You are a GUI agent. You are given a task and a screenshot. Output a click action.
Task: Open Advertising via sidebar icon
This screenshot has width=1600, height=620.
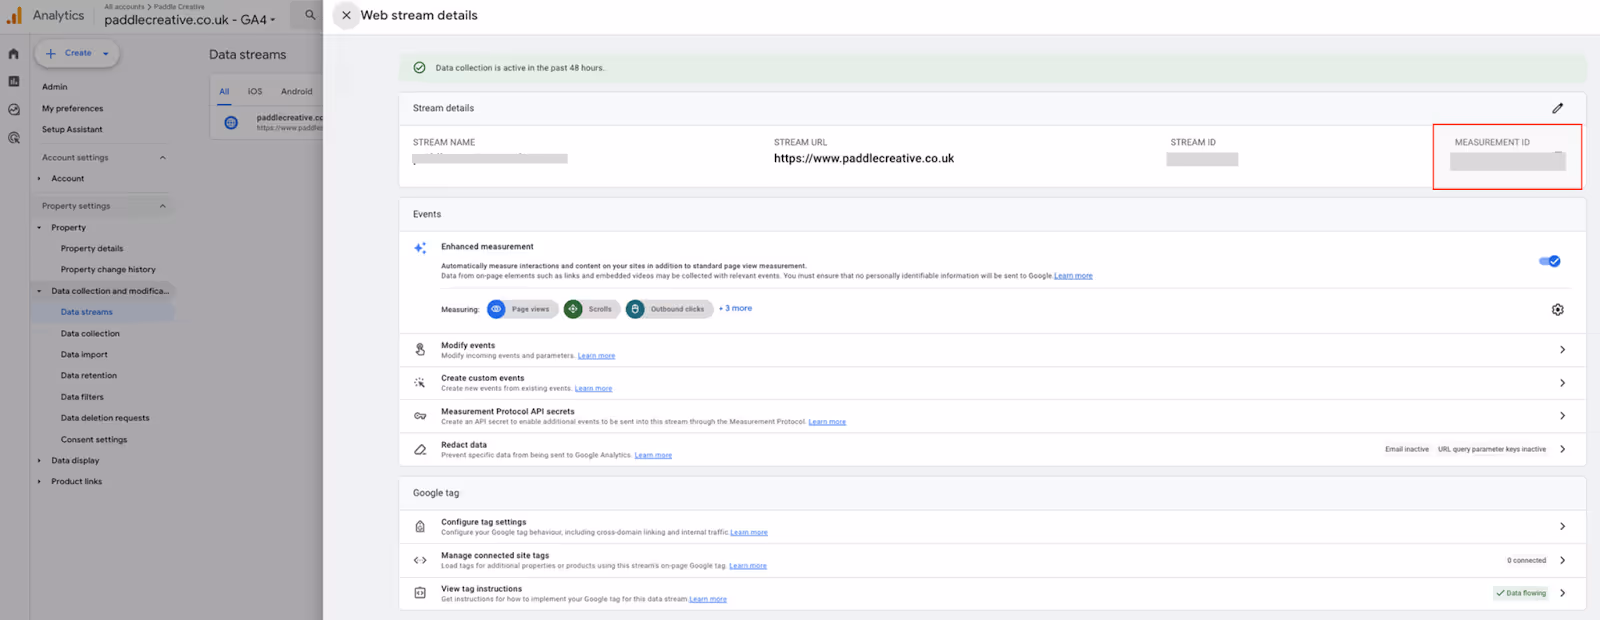(14, 138)
